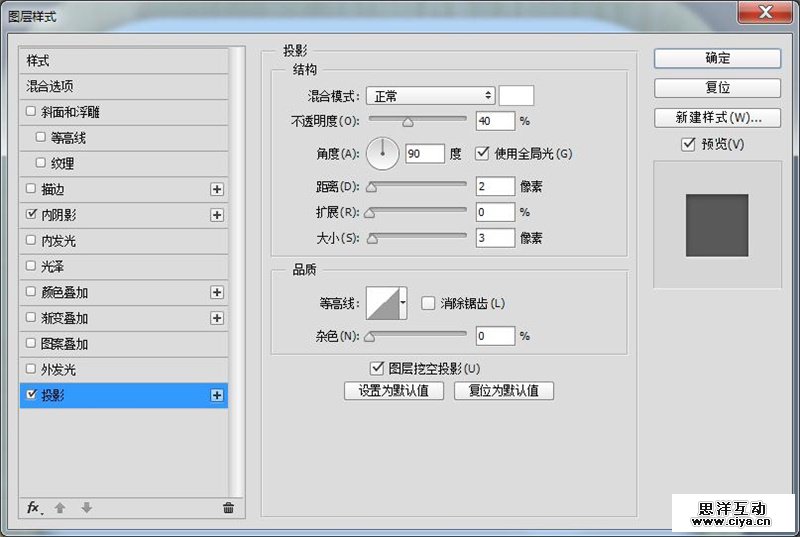This screenshot has width=800, height=537.
Task: Click the 新建样式(W)... button
Action: [x=717, y=118]
